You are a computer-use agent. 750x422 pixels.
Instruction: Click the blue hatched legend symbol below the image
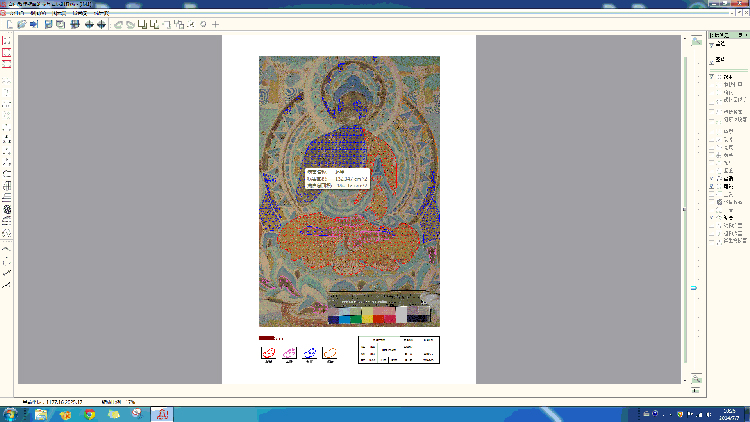point(309,353)
